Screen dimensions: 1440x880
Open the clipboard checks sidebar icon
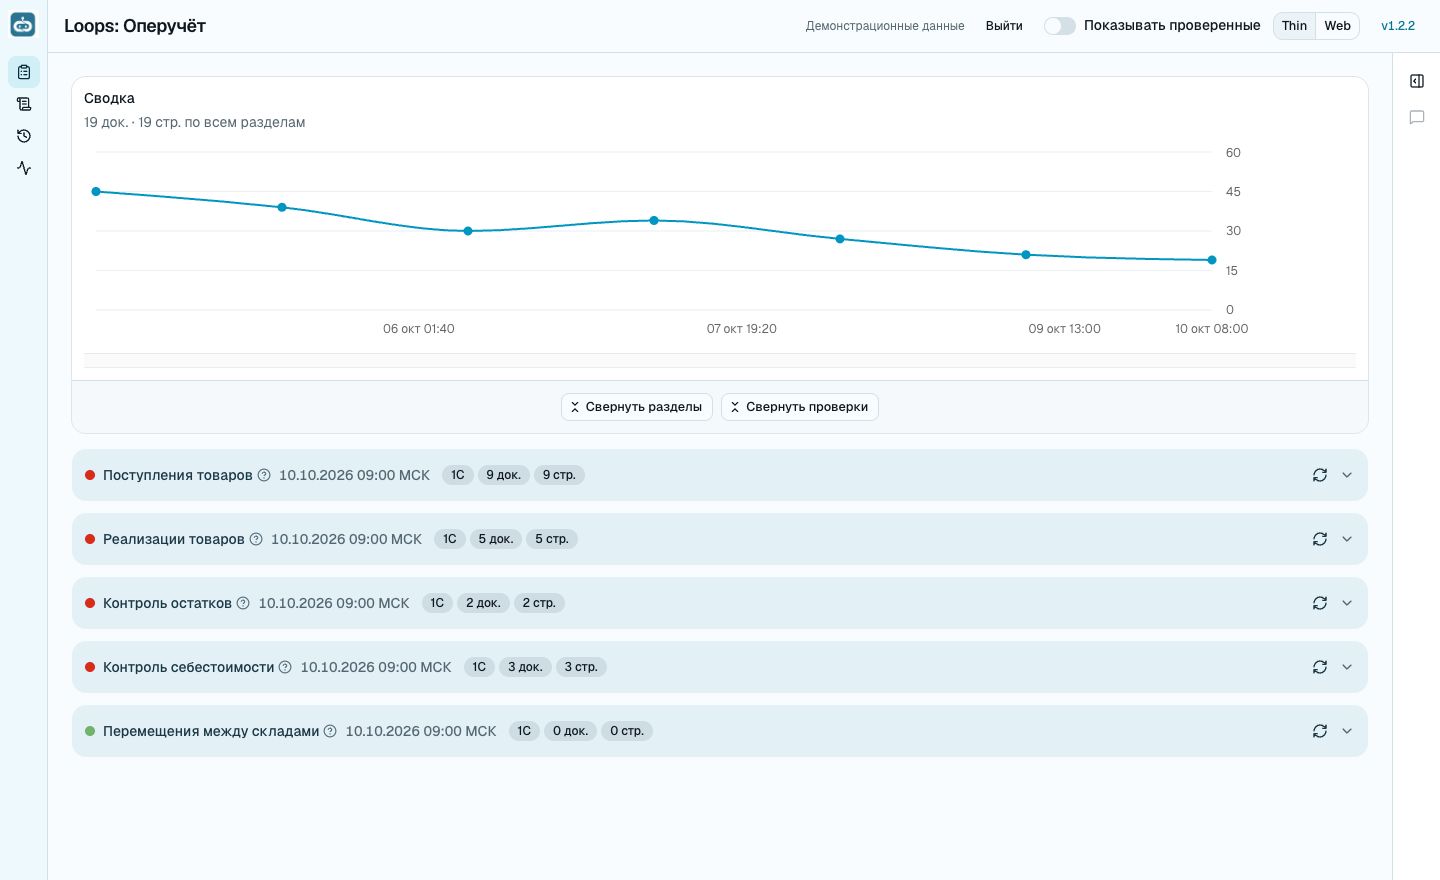click(x=24, y=72)
